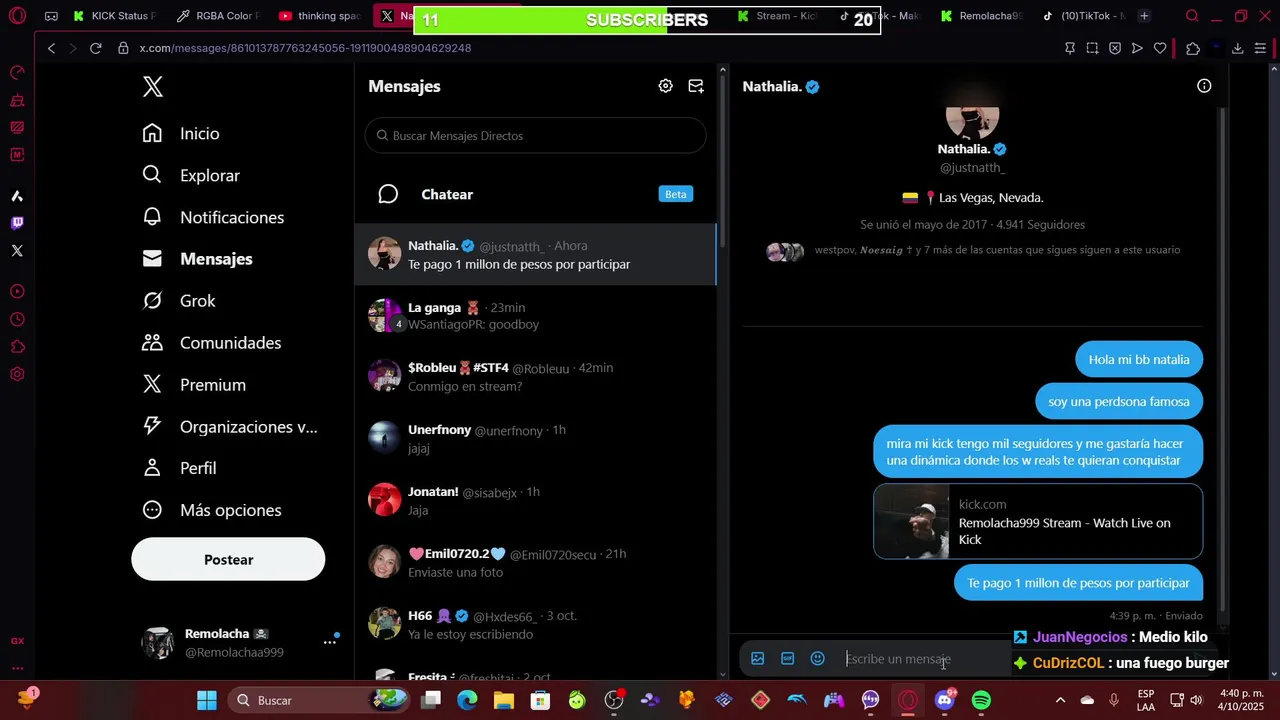Expand Más opciones menu
The height and width of the screenshot is (720, 1280).
point(212,510)
